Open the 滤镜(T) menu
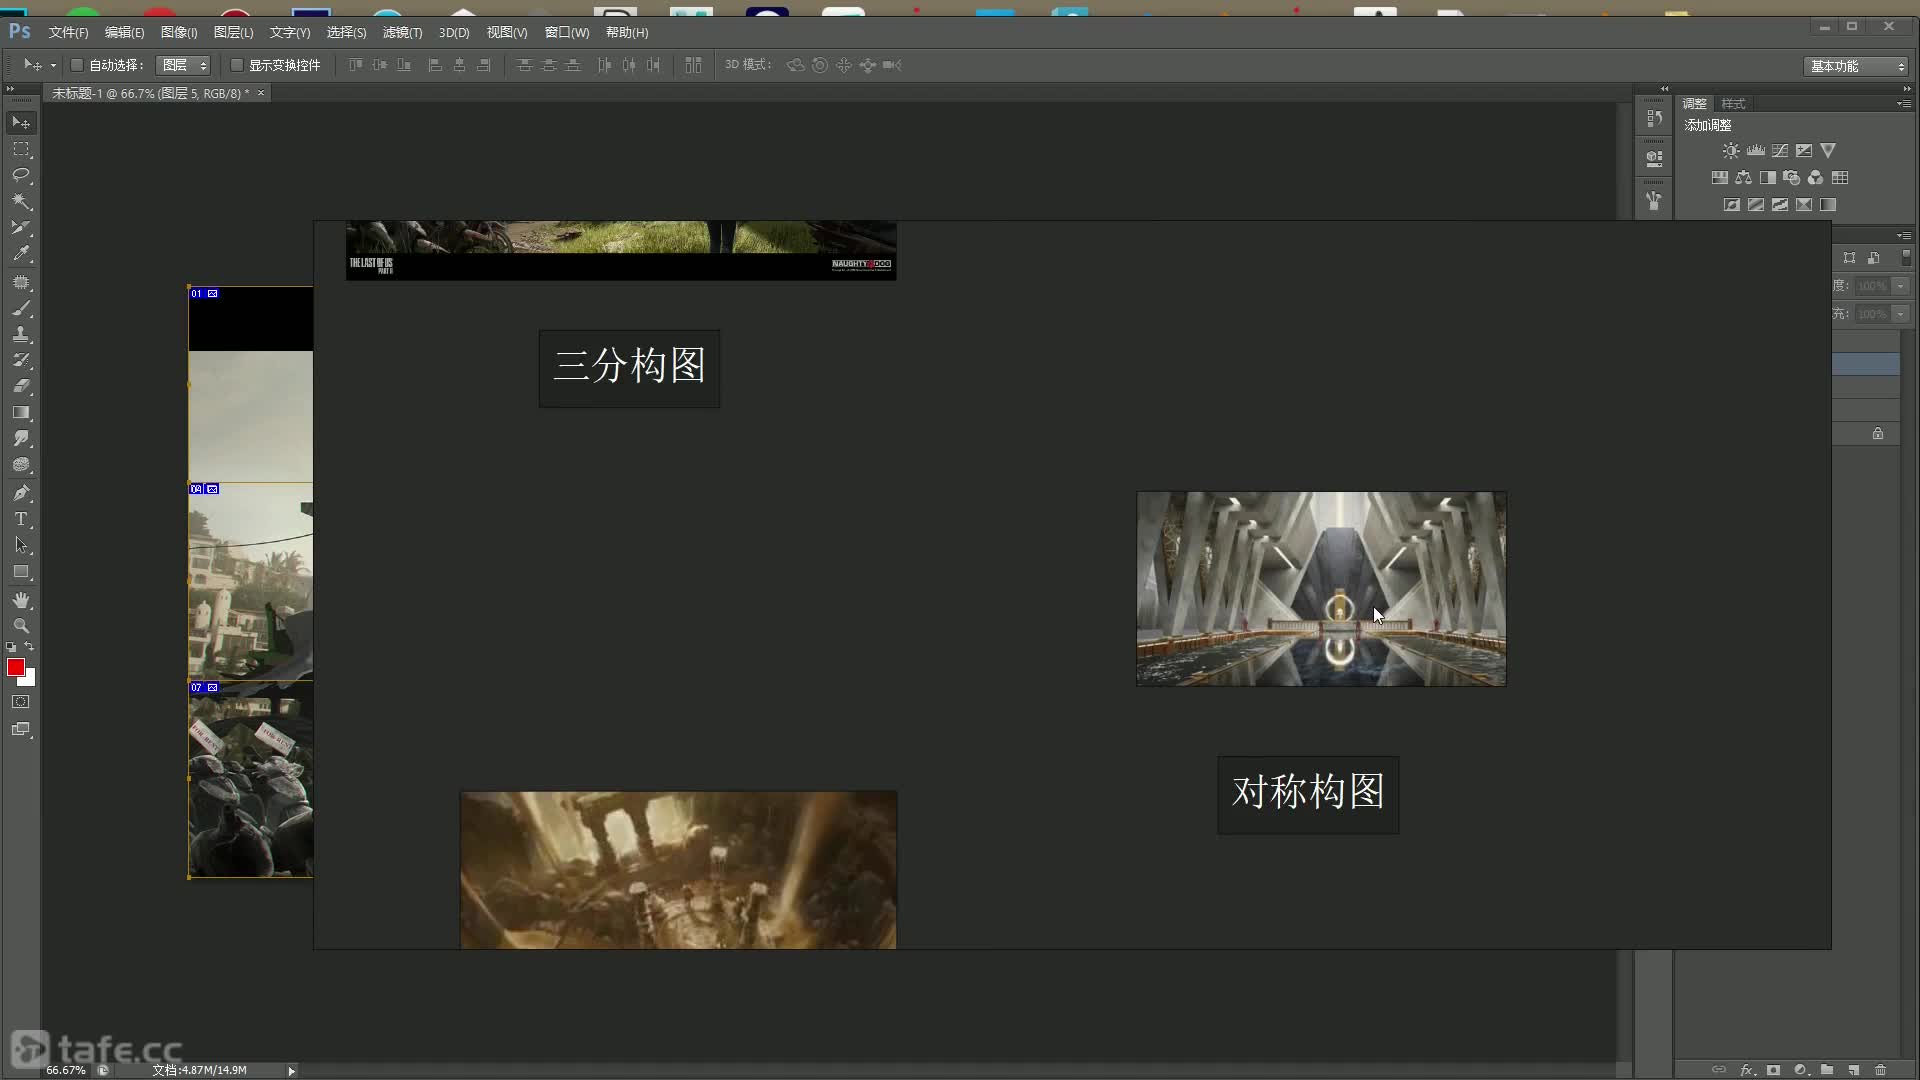This screenshot has height=1080, width=1920. click(x=402, y=33)
